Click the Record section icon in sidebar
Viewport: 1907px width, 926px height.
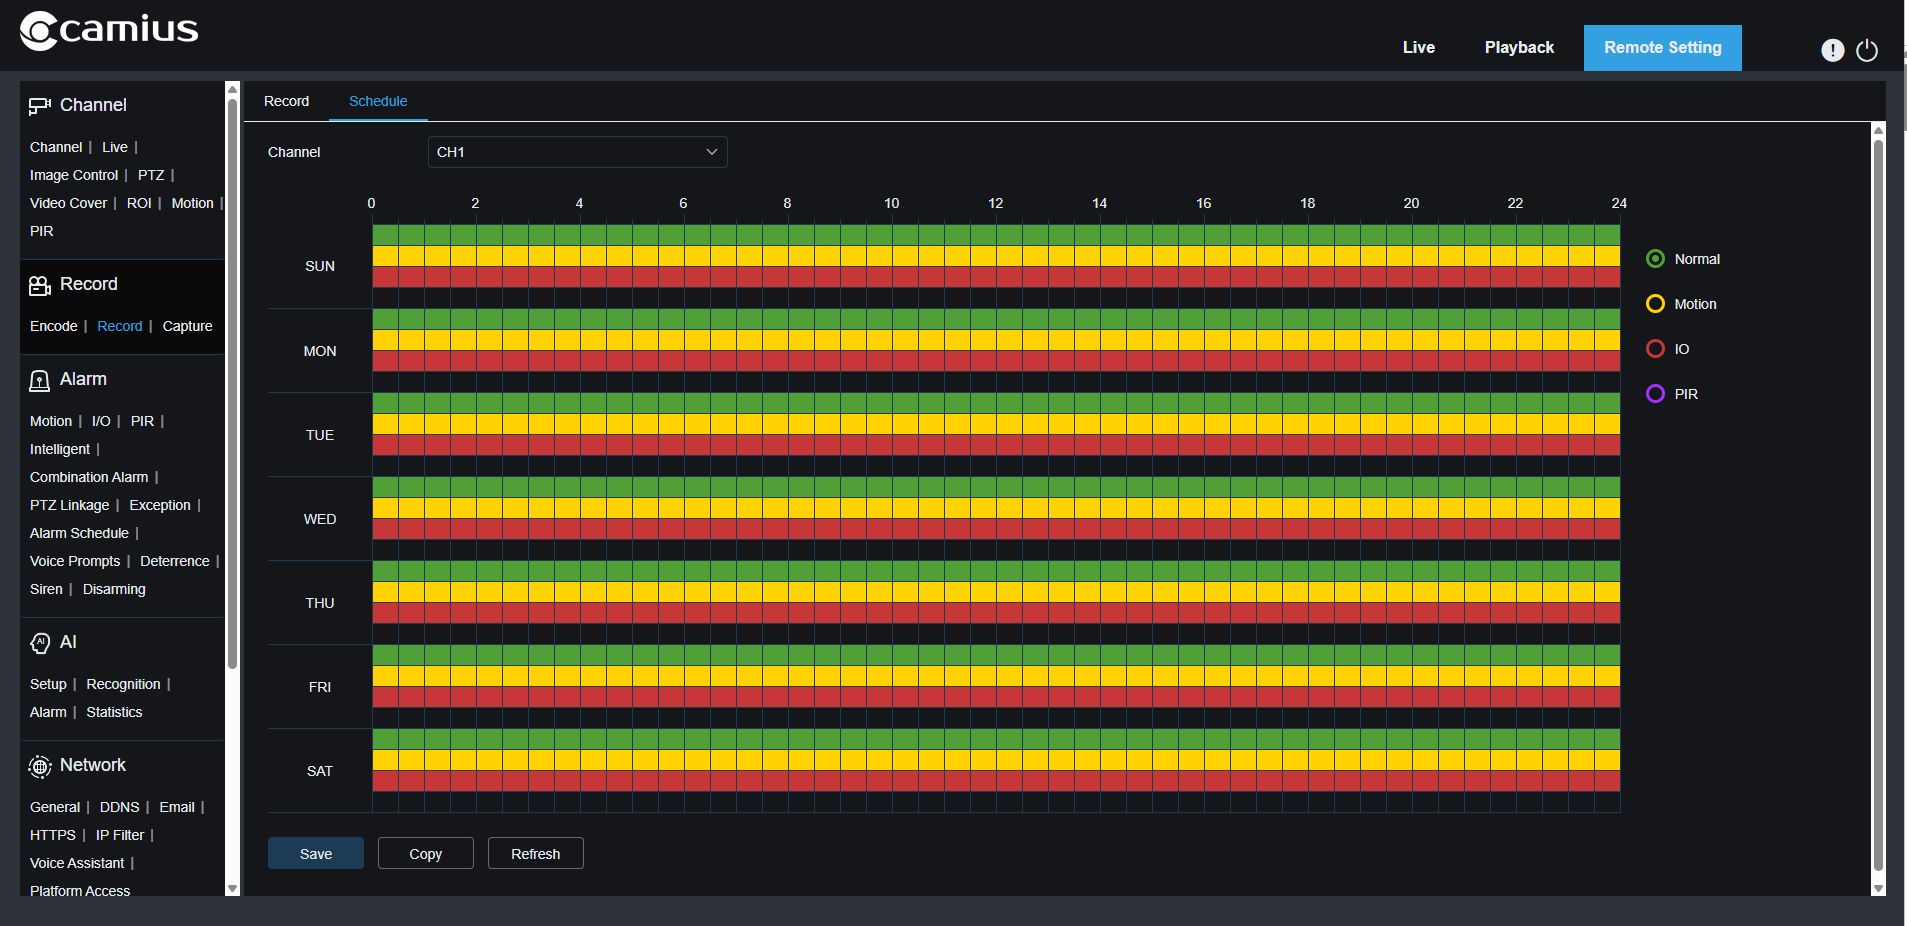(39, 285)
